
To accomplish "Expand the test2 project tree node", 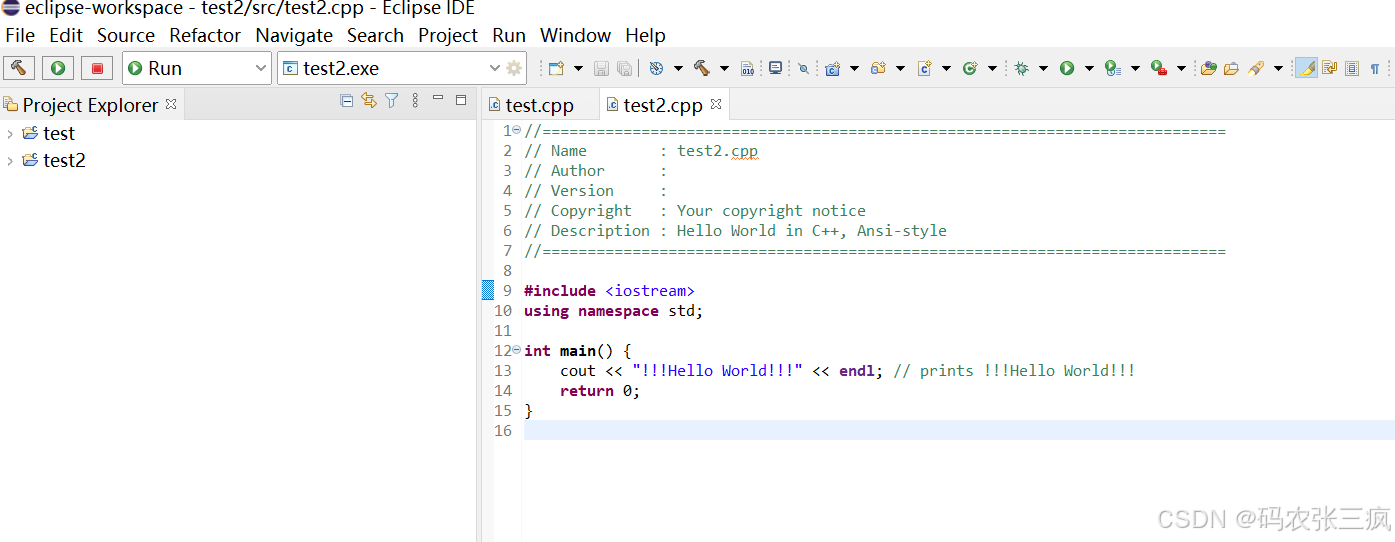I will (10, 160).
